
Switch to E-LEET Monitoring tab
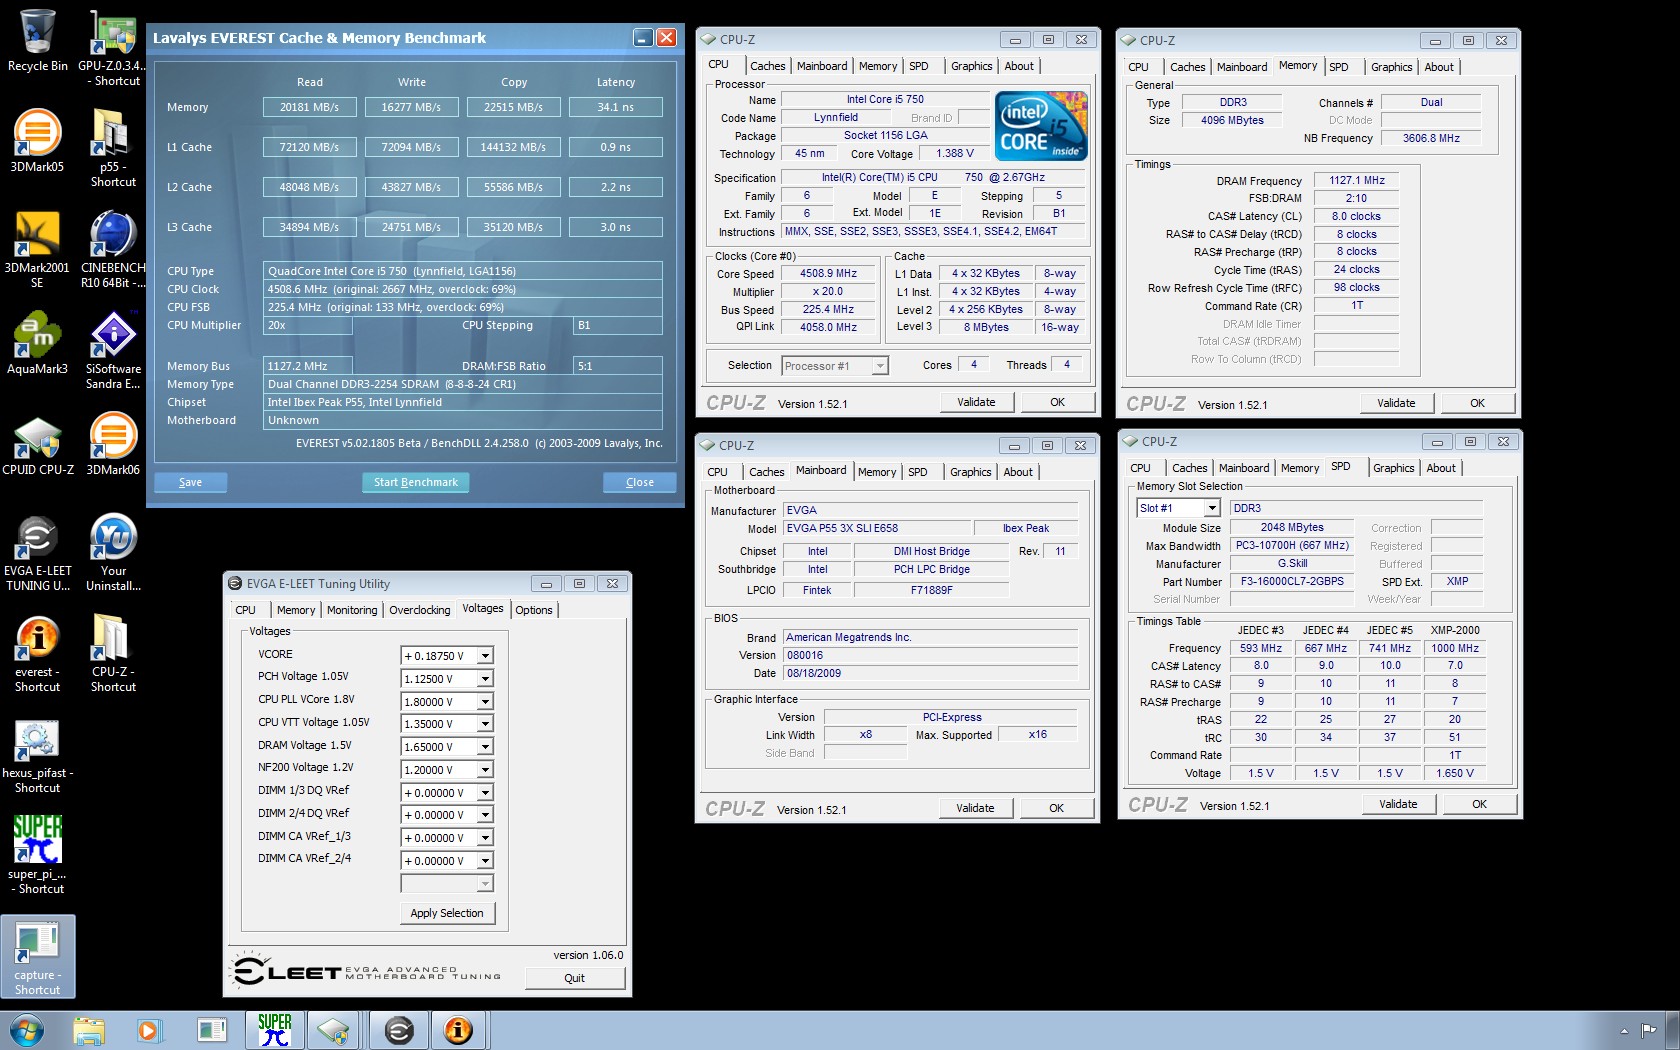pos(352,610)
